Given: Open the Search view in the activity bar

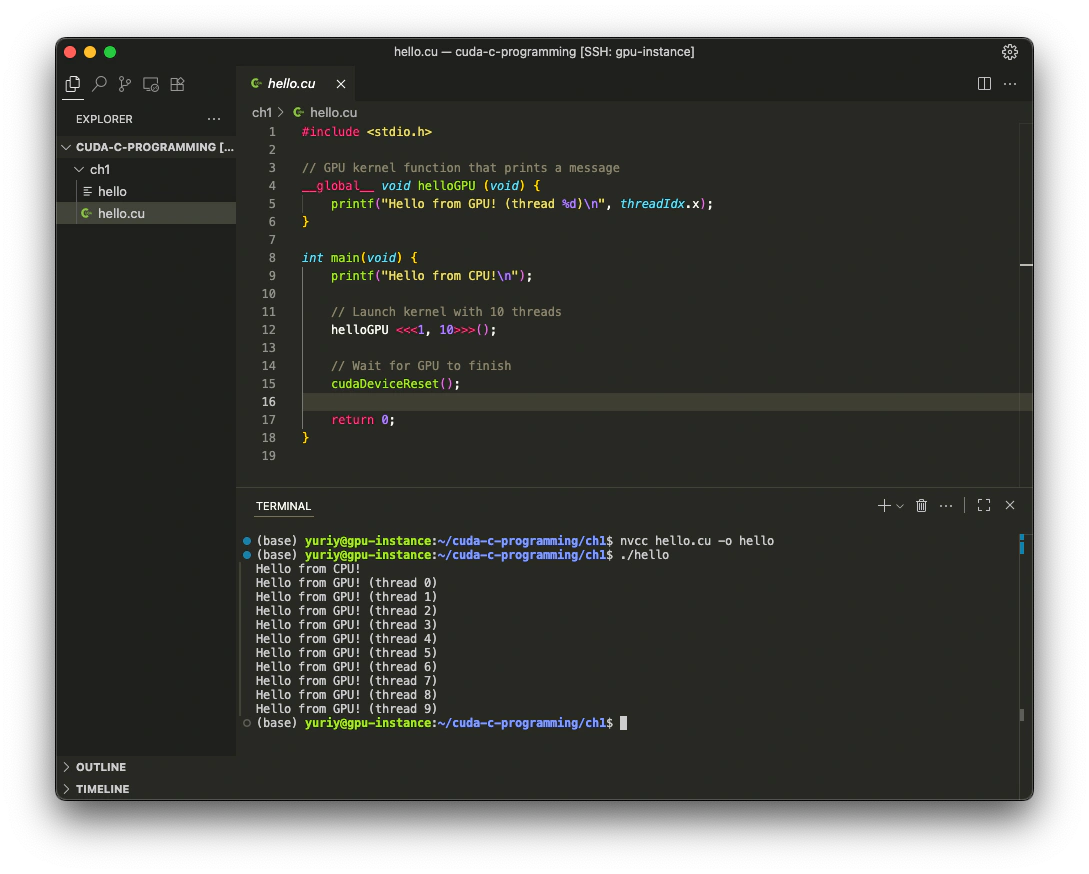Looking at the screenshot, I should click(x=98, y=84).
